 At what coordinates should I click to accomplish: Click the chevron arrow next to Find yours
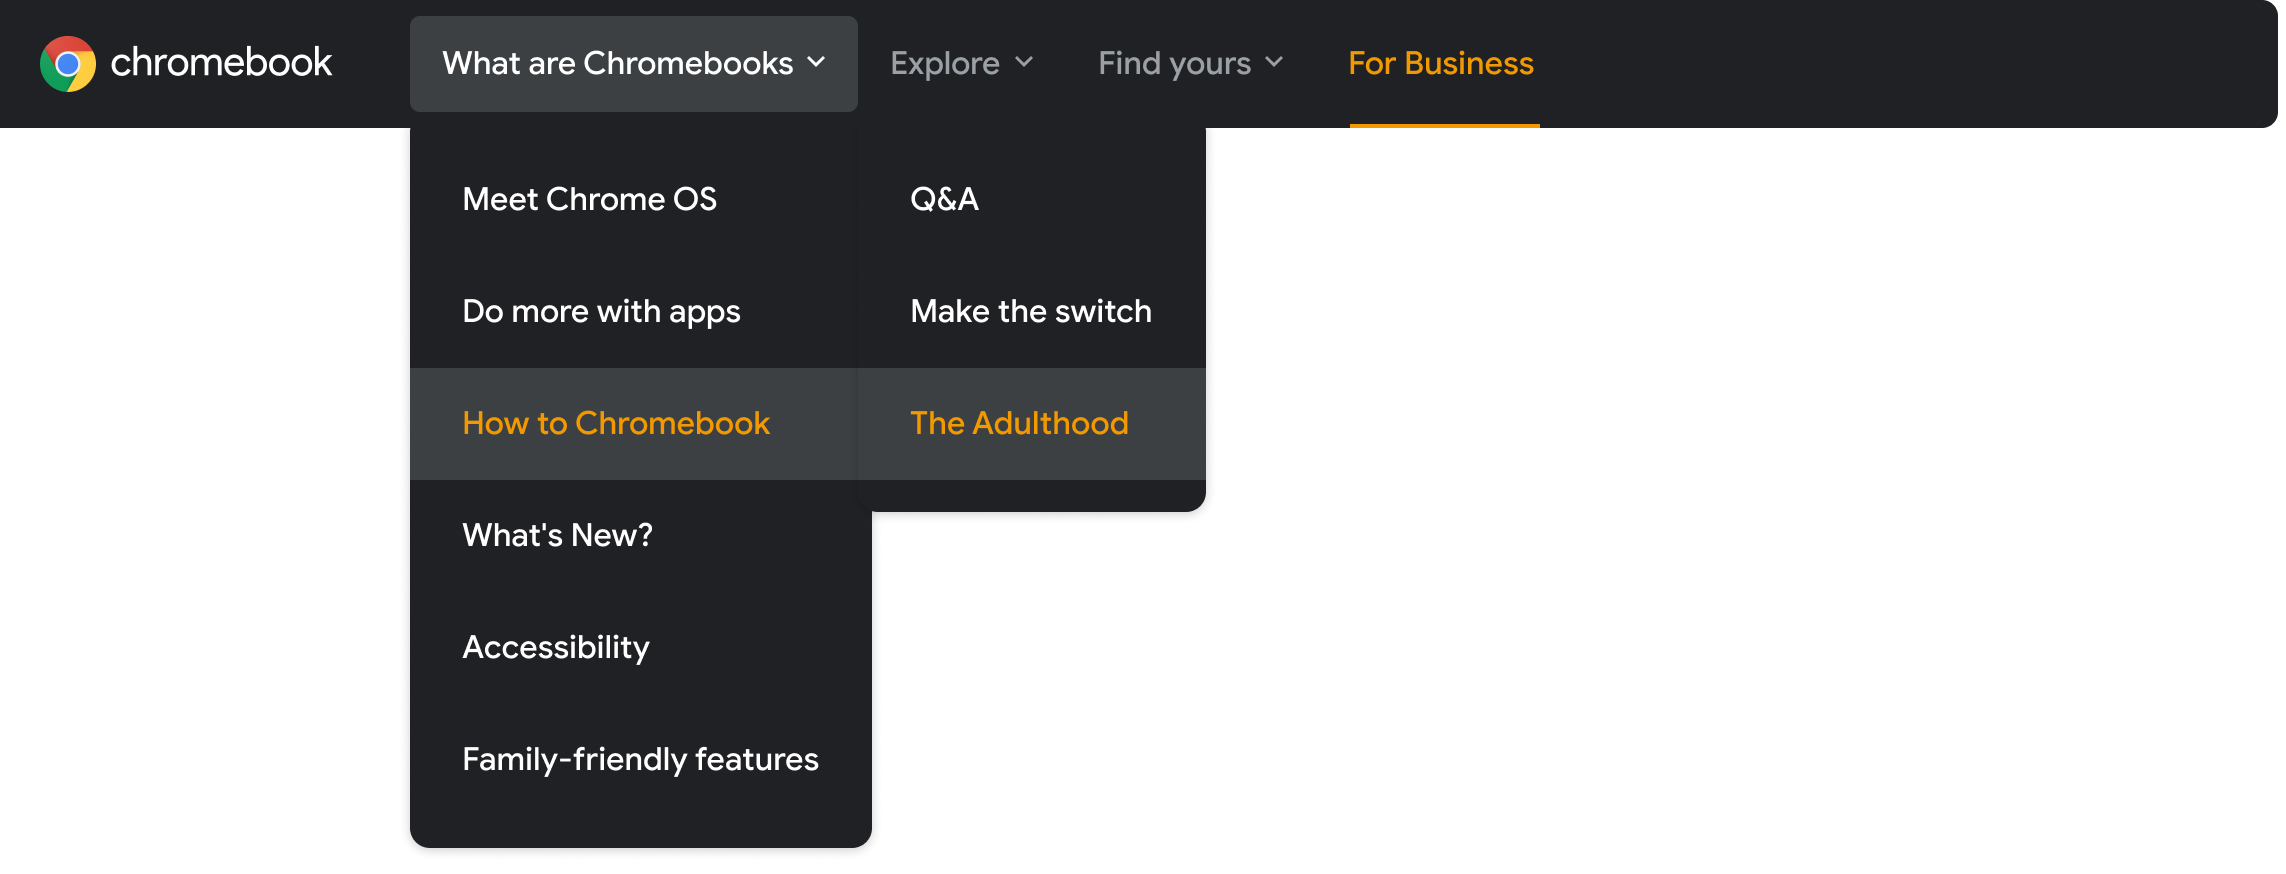1274,63
